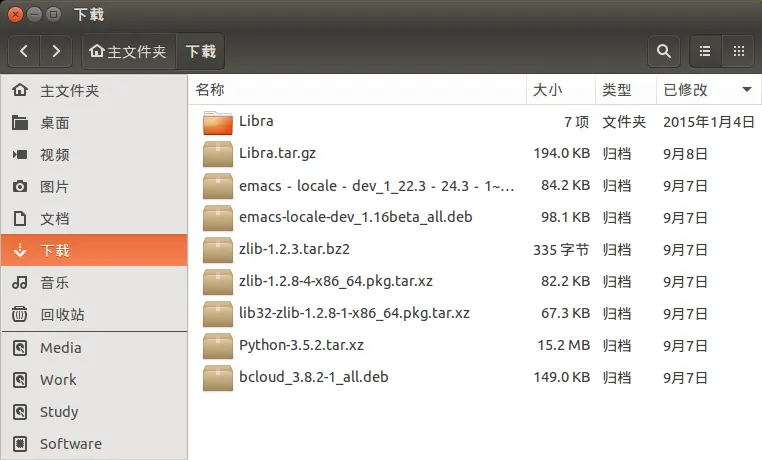Go back to previous folder
This screenshot has height=460, width=762.
tap(24, 51)
